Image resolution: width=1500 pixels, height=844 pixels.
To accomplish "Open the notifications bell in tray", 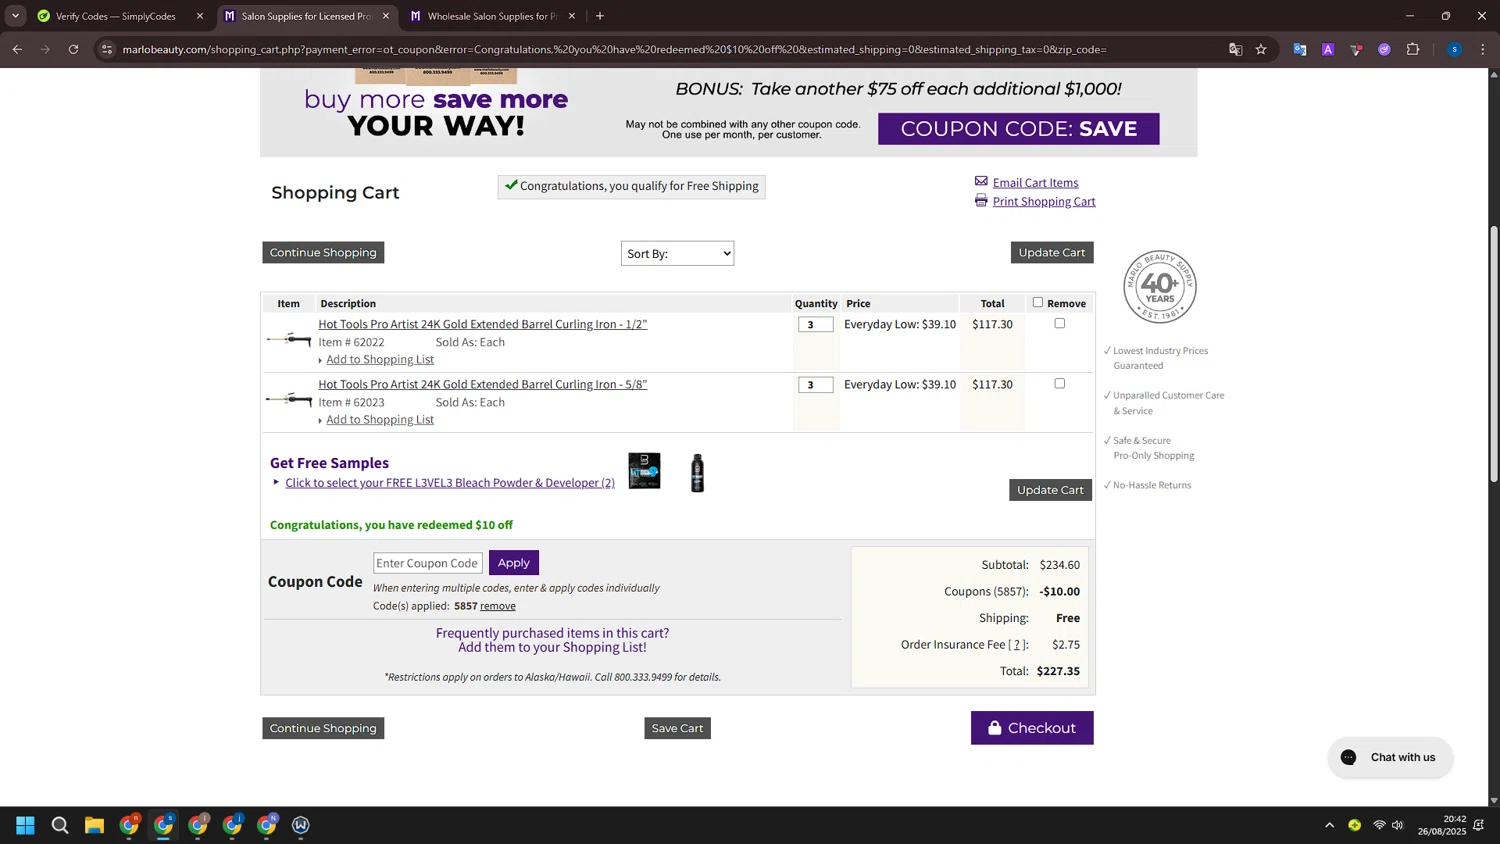I will click(x=1479, y=825).
